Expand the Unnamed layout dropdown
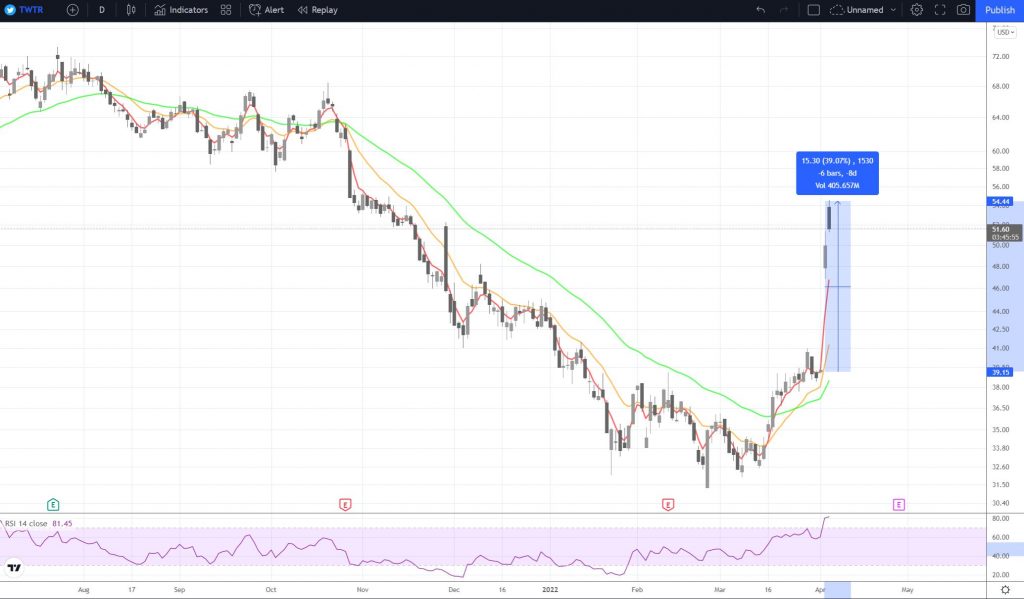Image resolution: width=1024 pixels, height=599 pixels. 863,10
